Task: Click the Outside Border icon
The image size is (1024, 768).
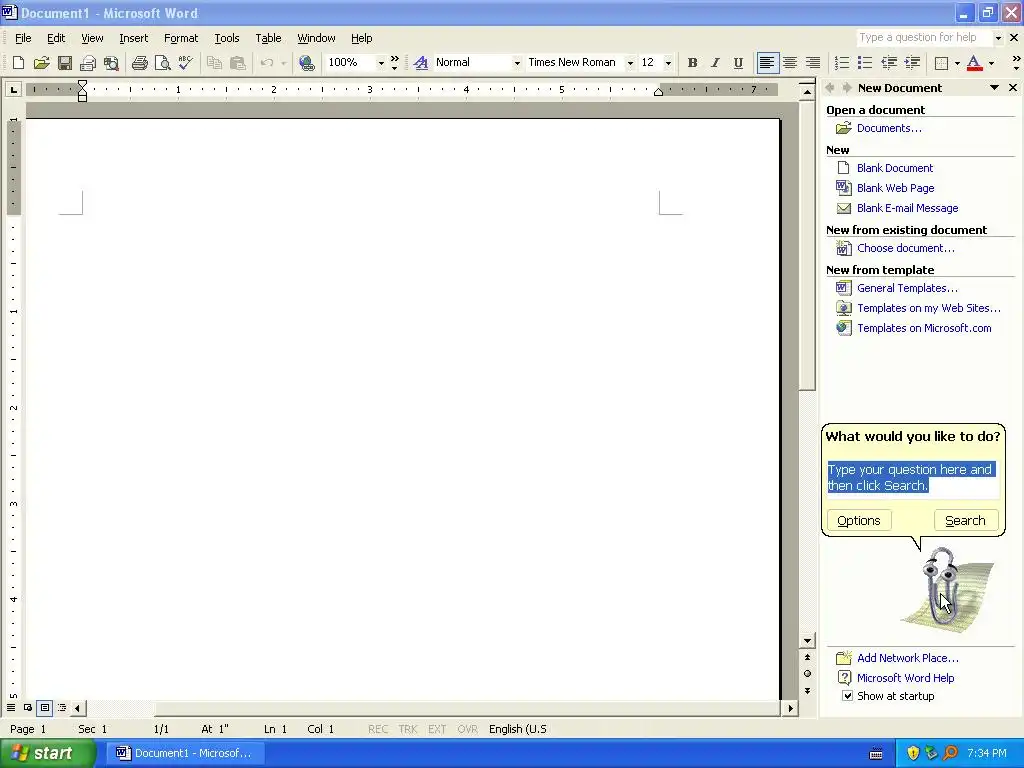Action: click(x=941, y=63)
